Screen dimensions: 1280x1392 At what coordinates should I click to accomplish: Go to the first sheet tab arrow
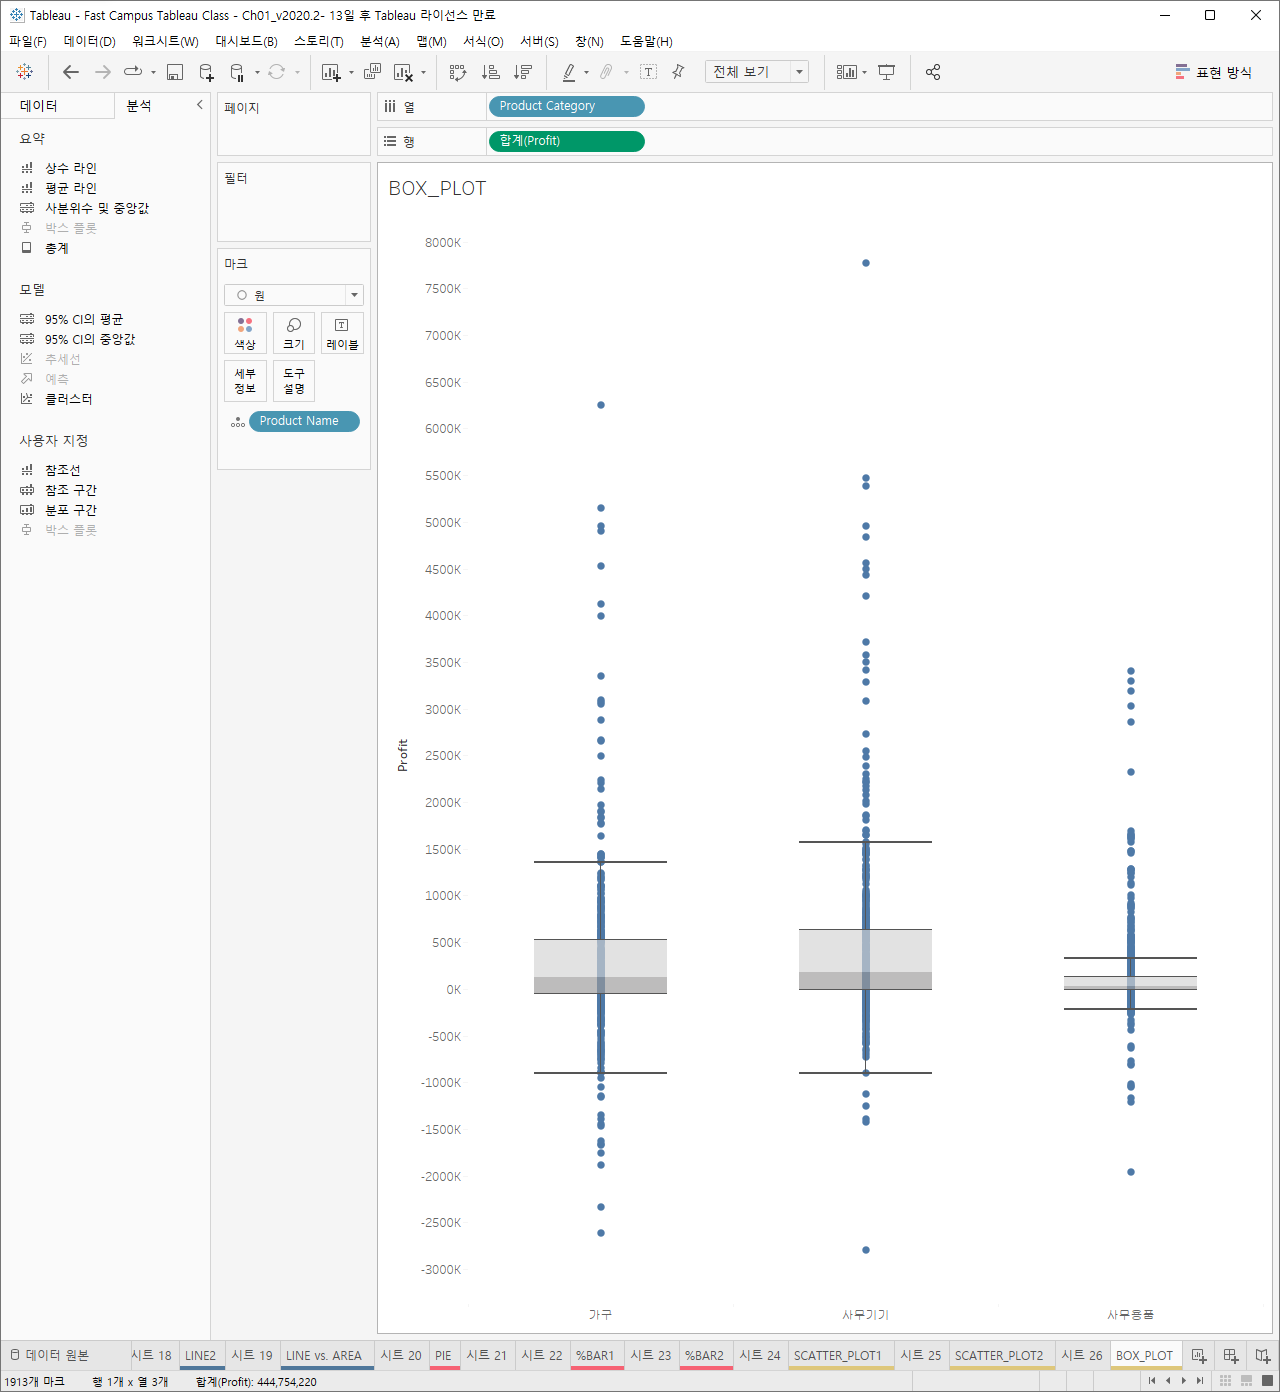[x=1152, y=1381]
